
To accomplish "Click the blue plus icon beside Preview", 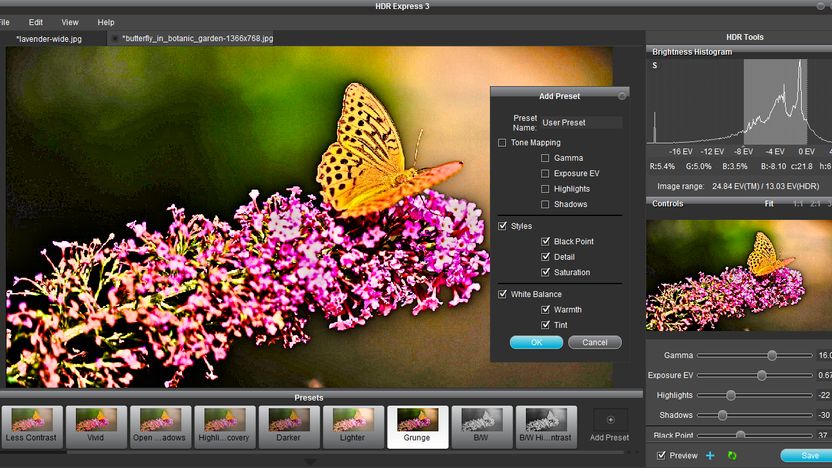I will [710, 455].
